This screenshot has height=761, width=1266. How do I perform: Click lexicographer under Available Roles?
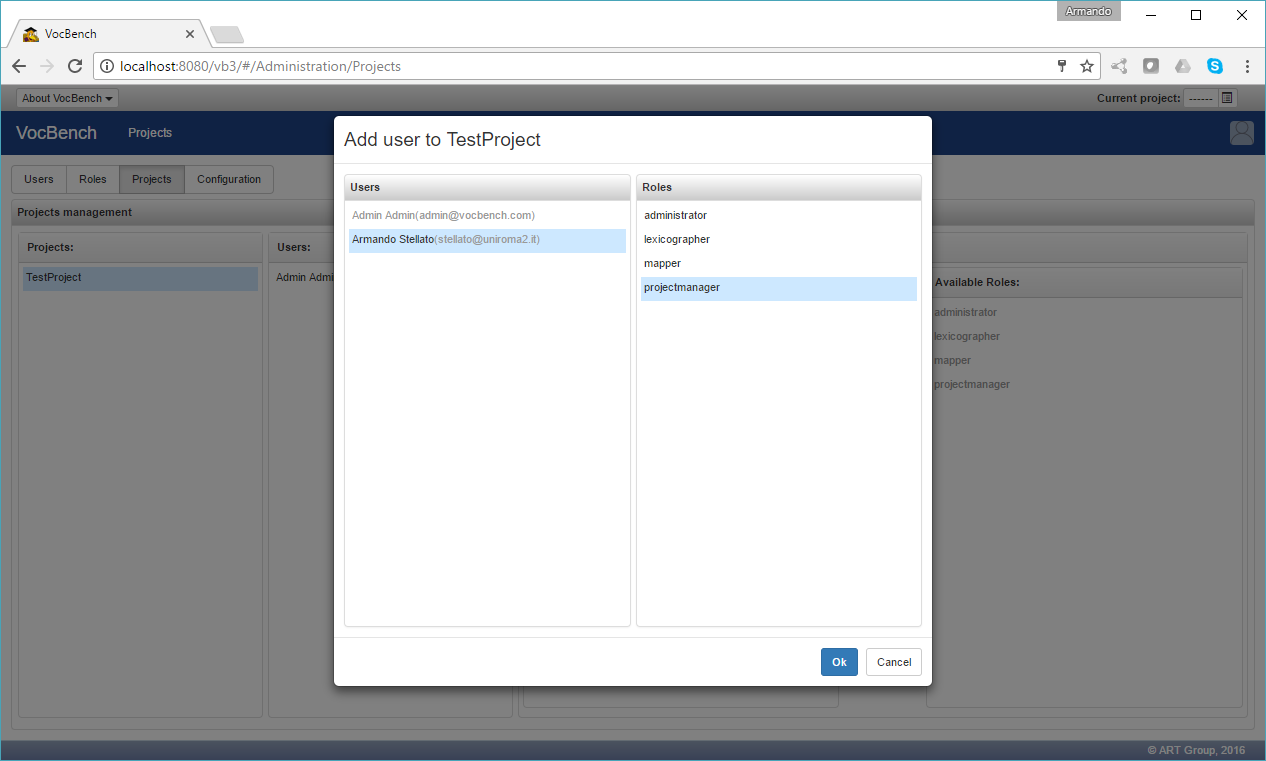click(967, 337)
